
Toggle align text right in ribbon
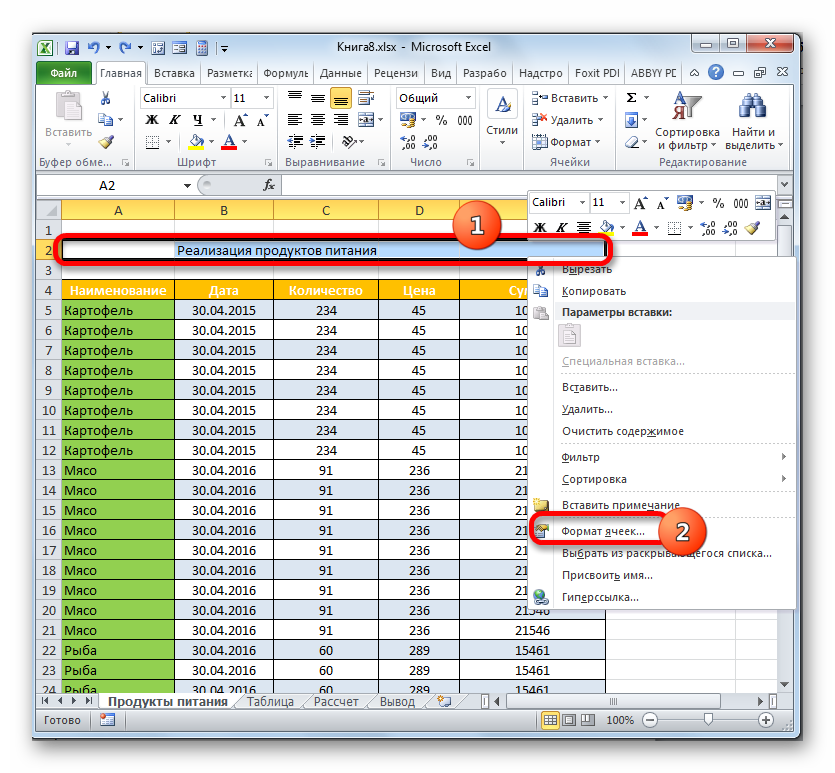(341, 120)
